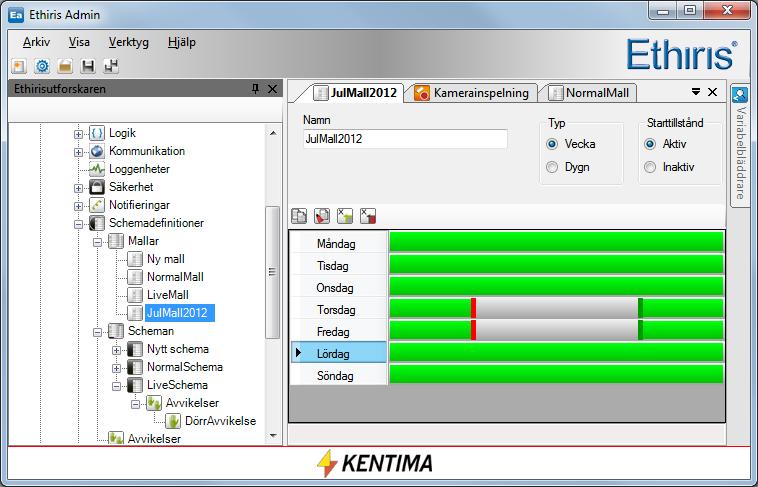Select the JulMall2012 tab

click(x=355, y=93)
